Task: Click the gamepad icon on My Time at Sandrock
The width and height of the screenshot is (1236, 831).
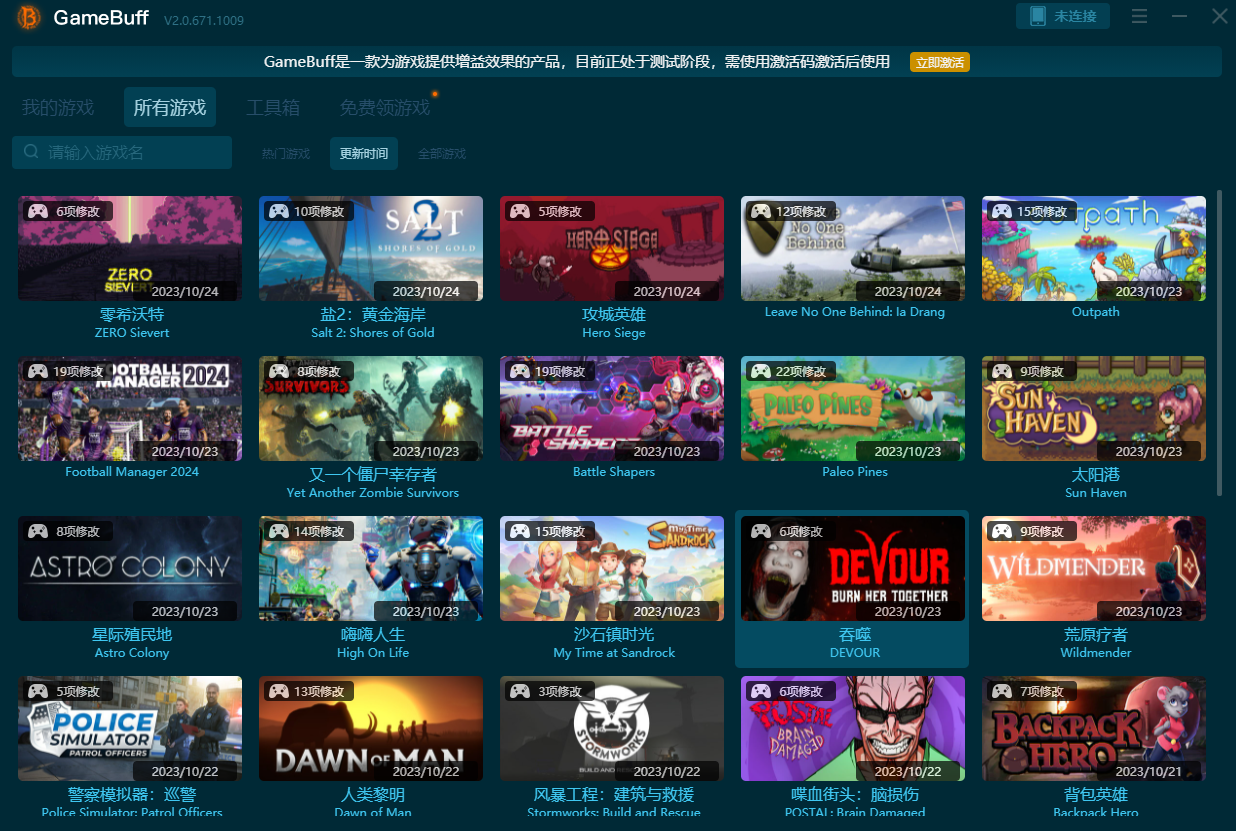Action: point(520,531)
